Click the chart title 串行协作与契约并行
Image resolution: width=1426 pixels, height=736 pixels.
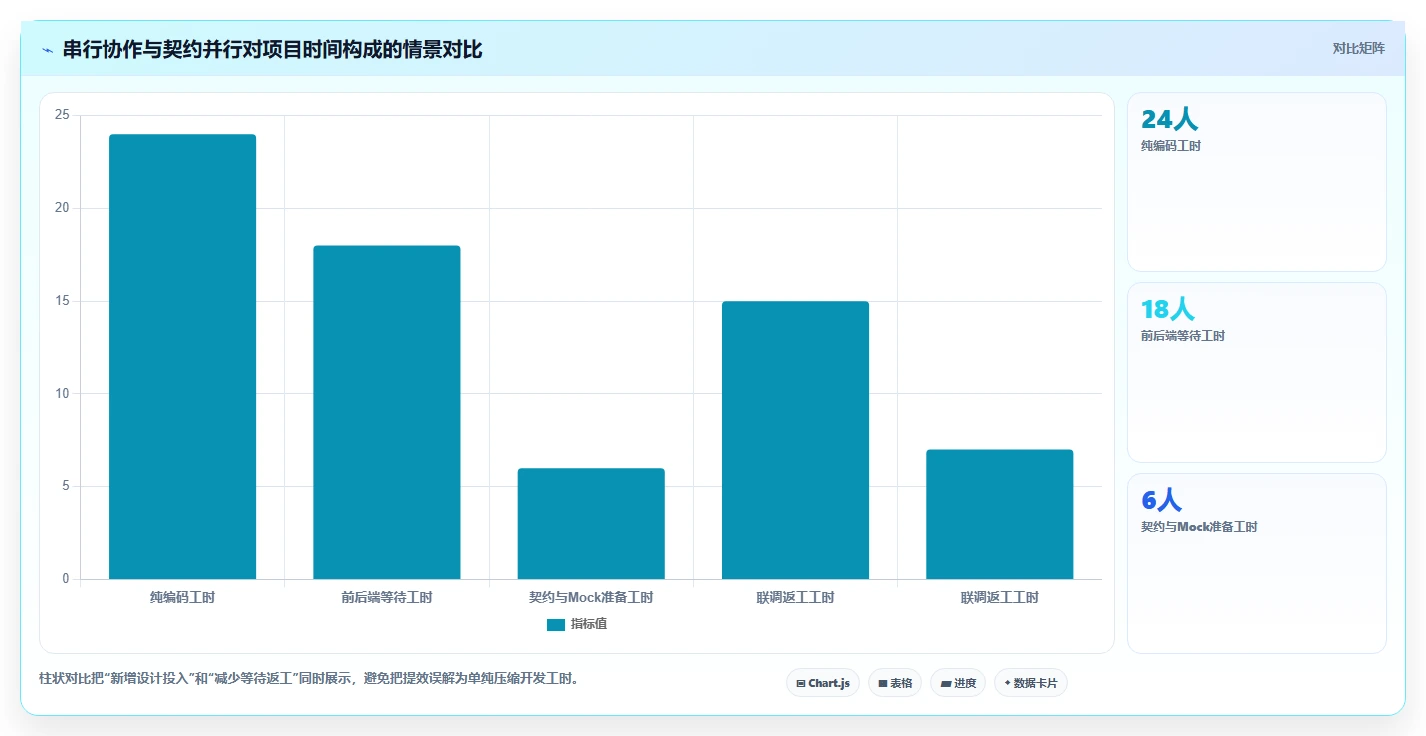pos(272,50)
